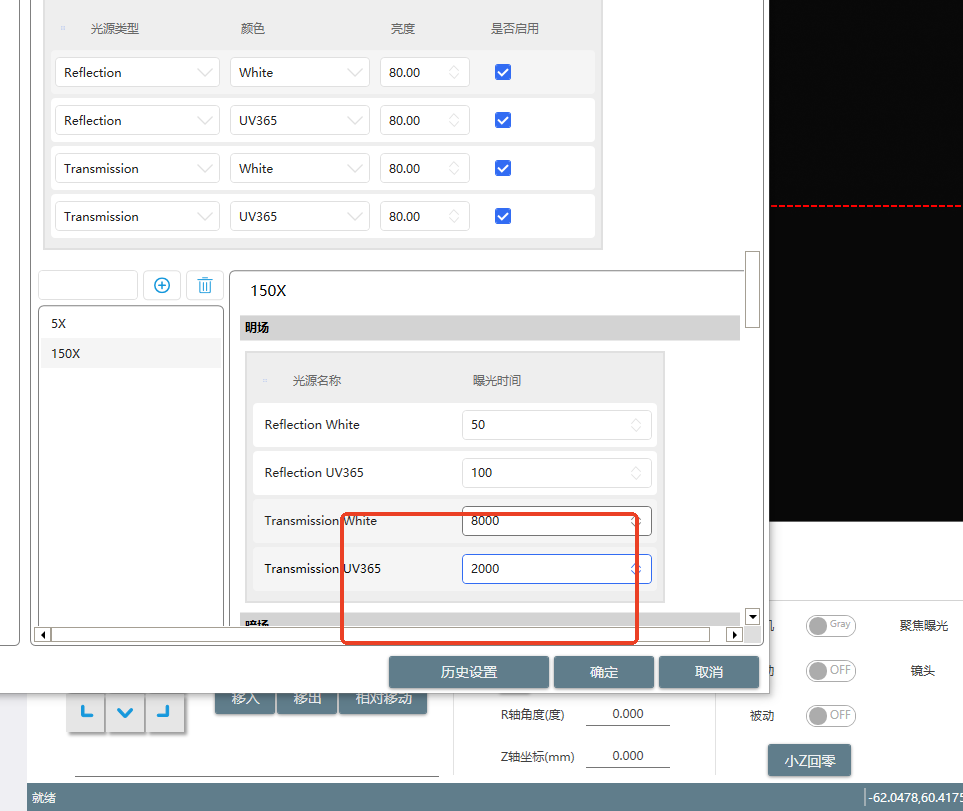Click the 历史设置 button
This screenshot has height=811, width=963.
[x=469, y=672]
